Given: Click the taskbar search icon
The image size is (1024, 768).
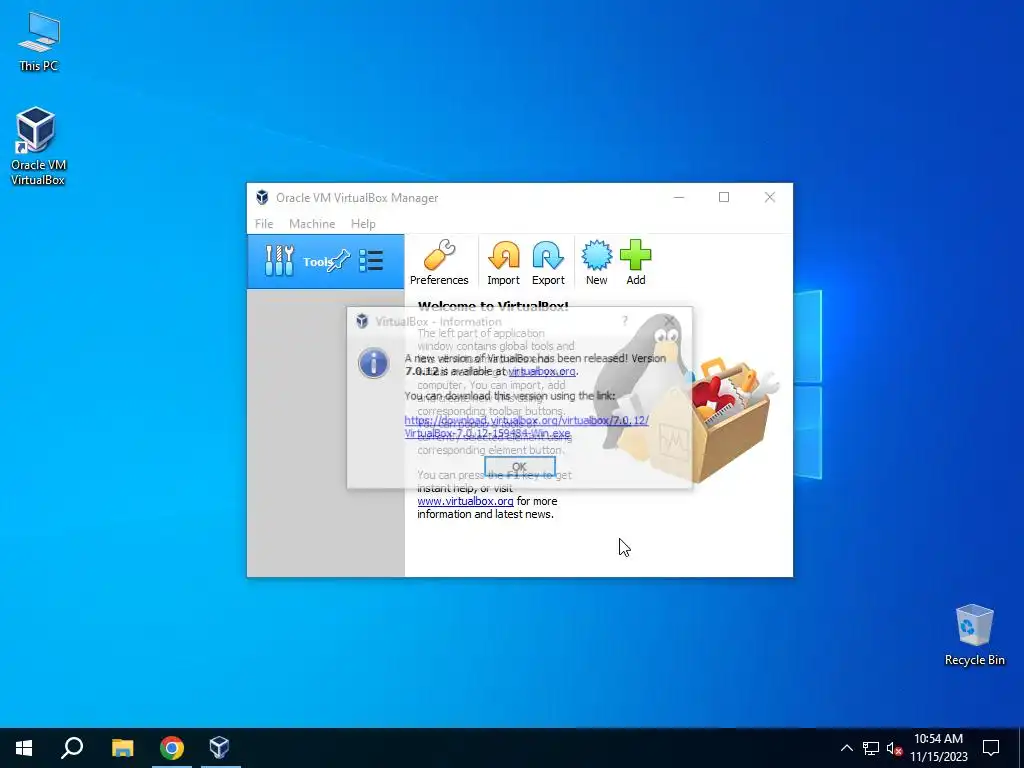Looking at the screenshot, I should [72, 748].
